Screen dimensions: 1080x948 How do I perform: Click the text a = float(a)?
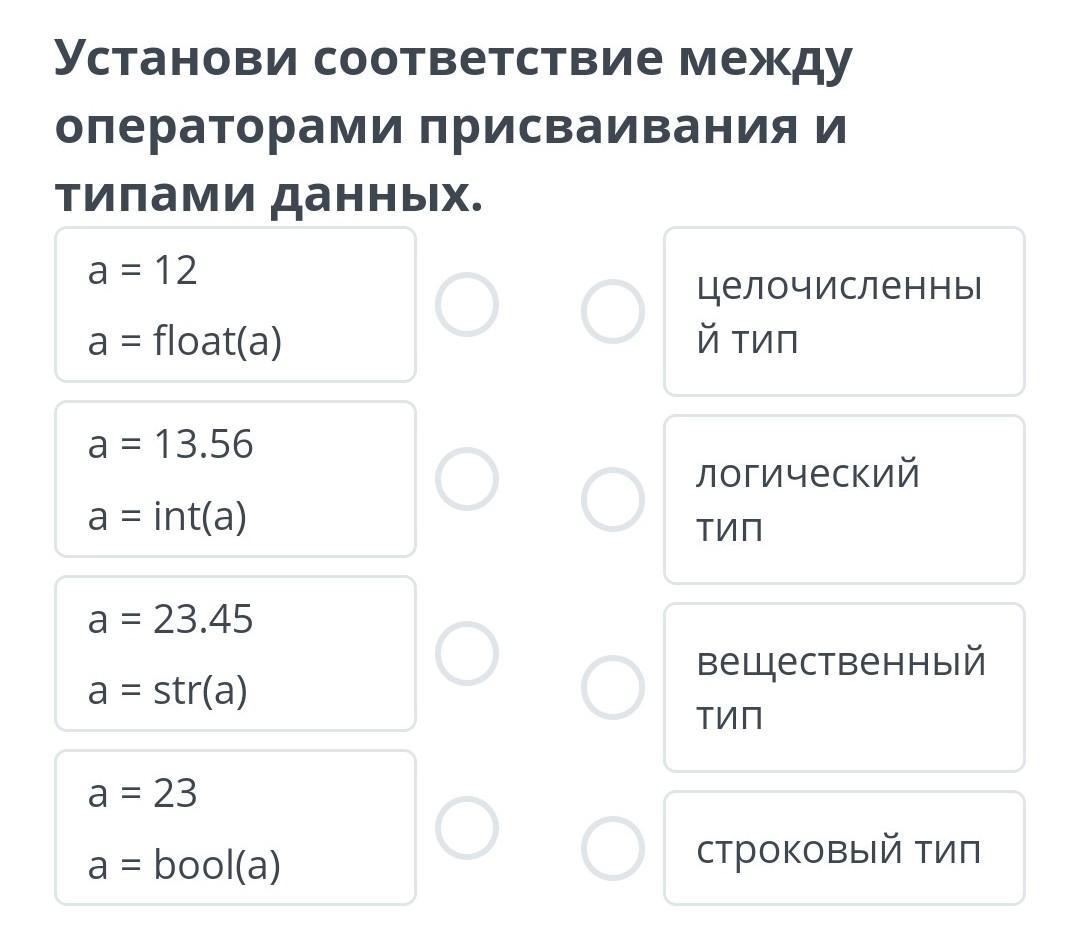point(185,341)
